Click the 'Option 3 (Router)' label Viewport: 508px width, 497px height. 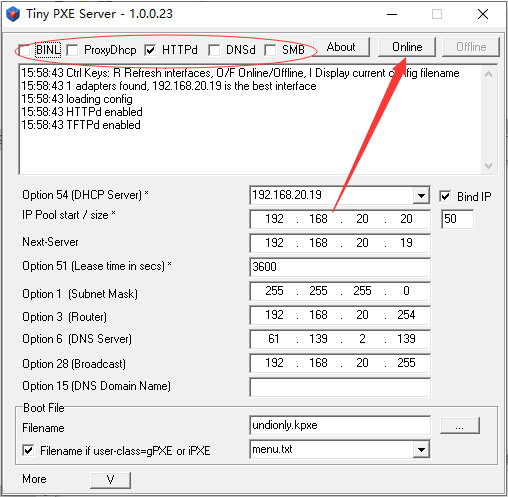pos(64,317)
